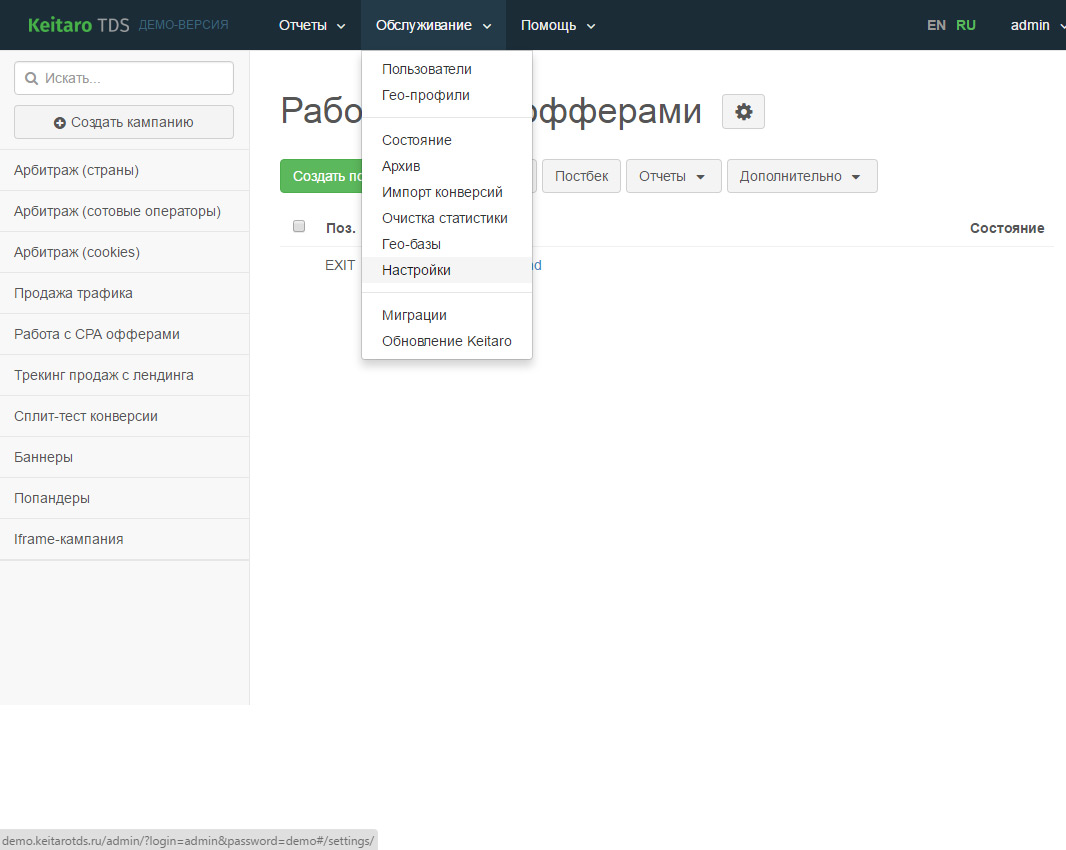Expand the Отчеты dropdown in top navigation
Viewport: 1066px width, 850px height.
pyautogui.click(x=312, y=25)
